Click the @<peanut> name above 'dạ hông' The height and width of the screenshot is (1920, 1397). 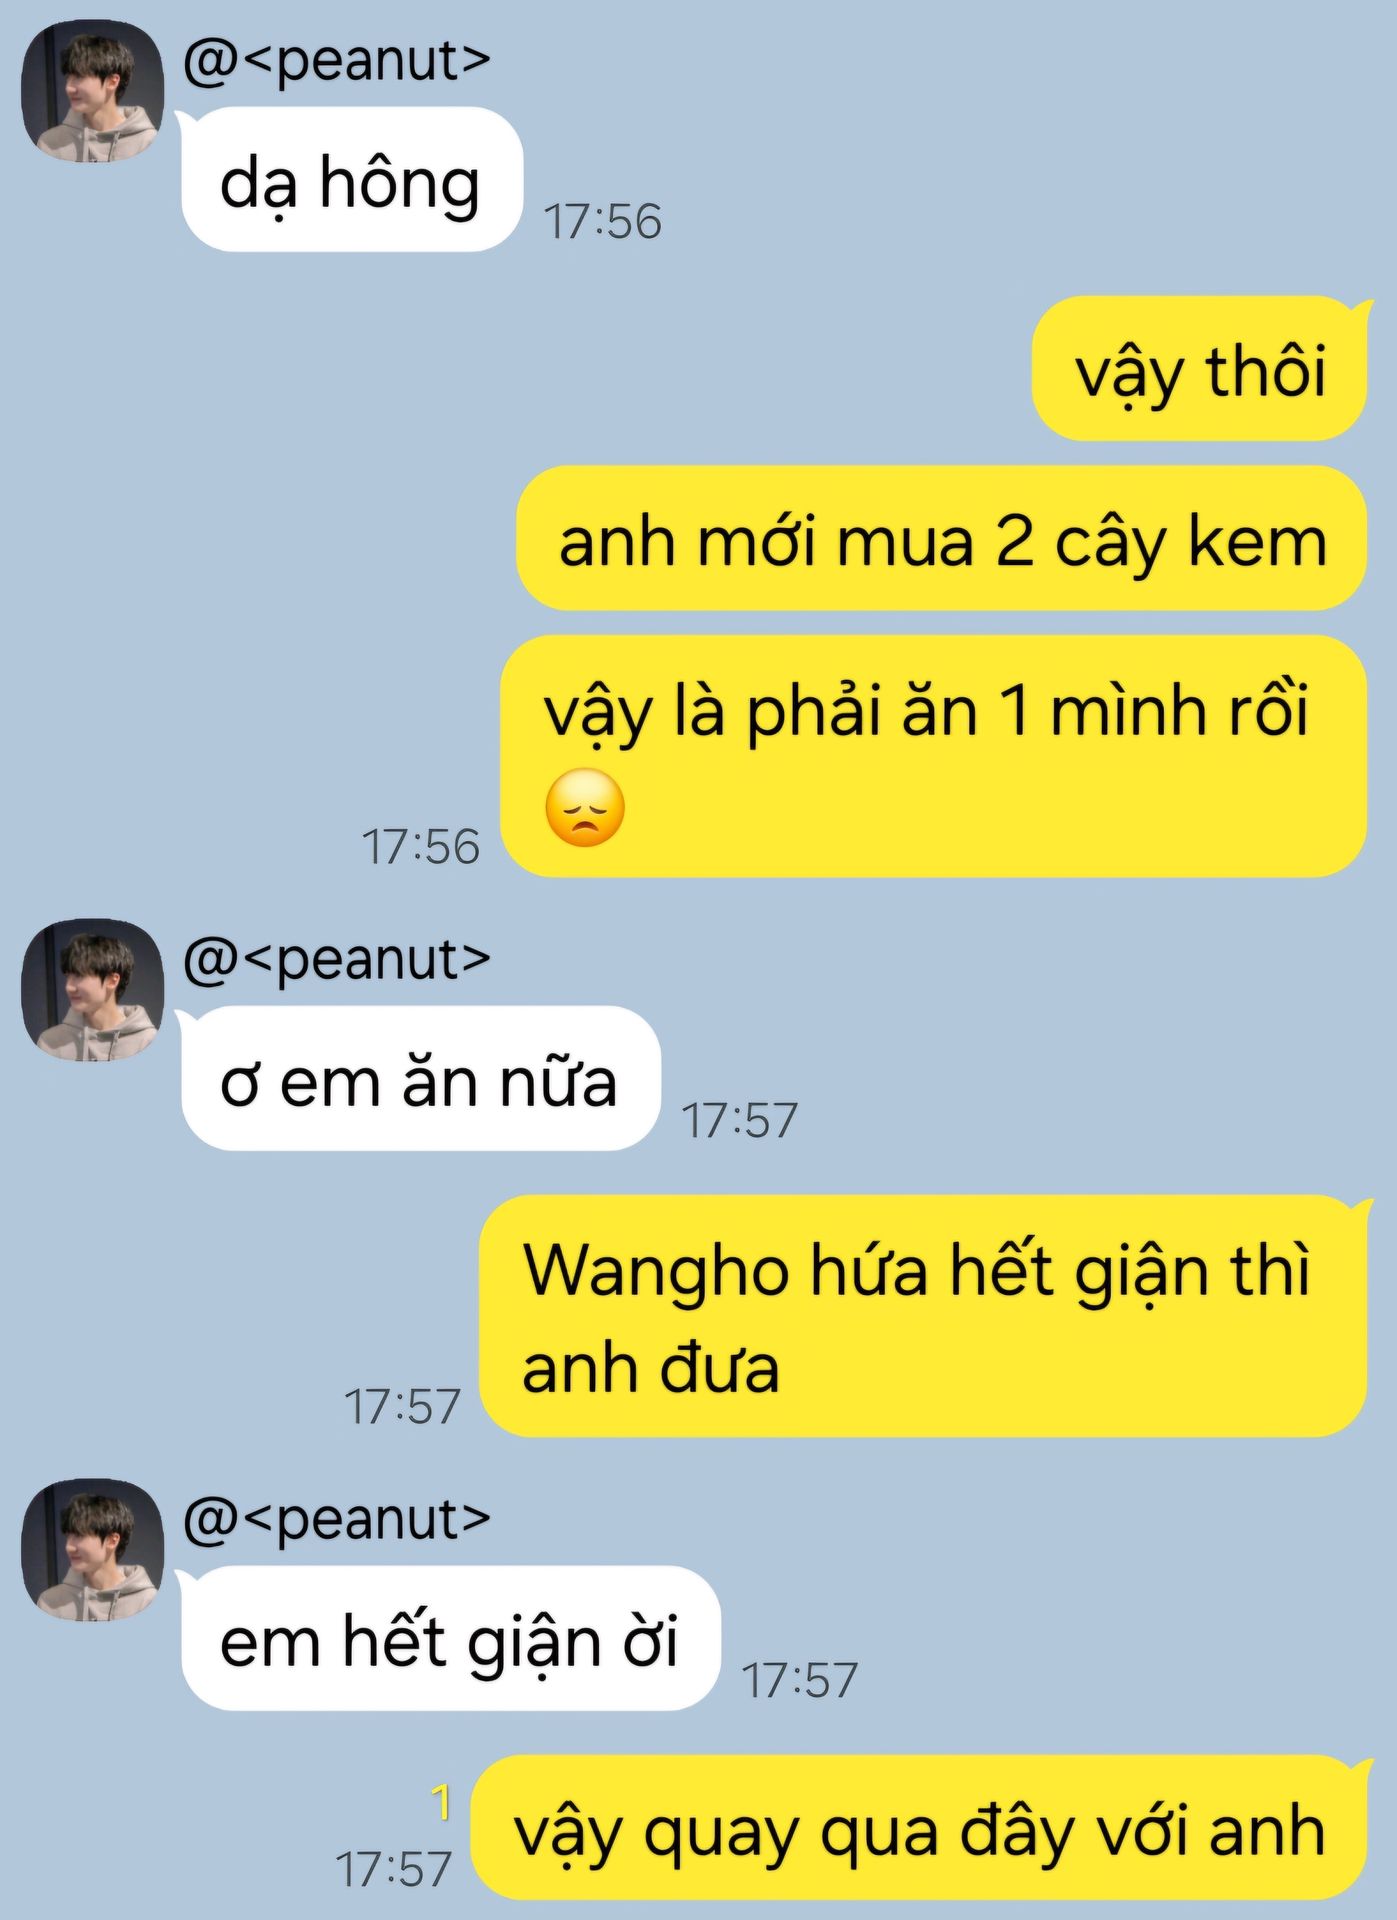[x=337, y=60]
